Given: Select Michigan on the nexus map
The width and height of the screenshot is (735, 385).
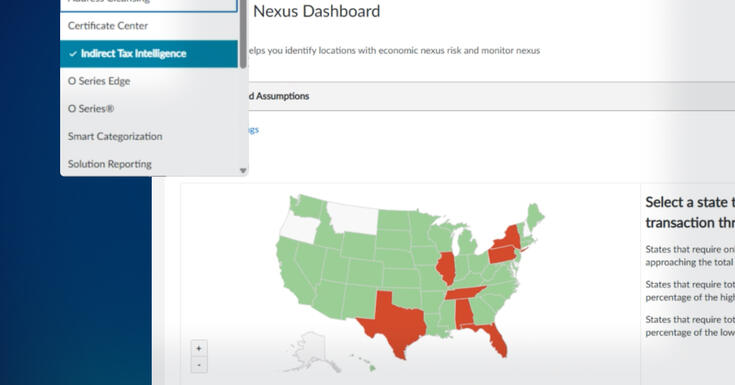Looking at the screenshot, I should (x=466, y=242).
